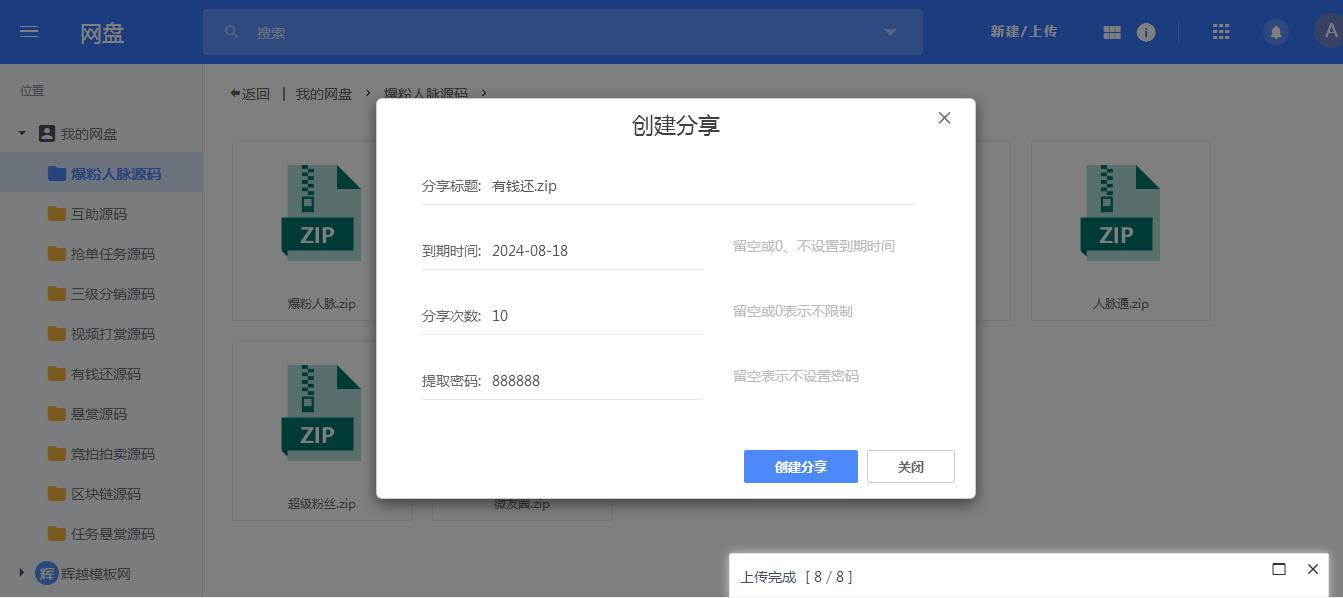Expand the search options dropdown arrow
This screenshot has height=598, width=1343.
(890, 32)
